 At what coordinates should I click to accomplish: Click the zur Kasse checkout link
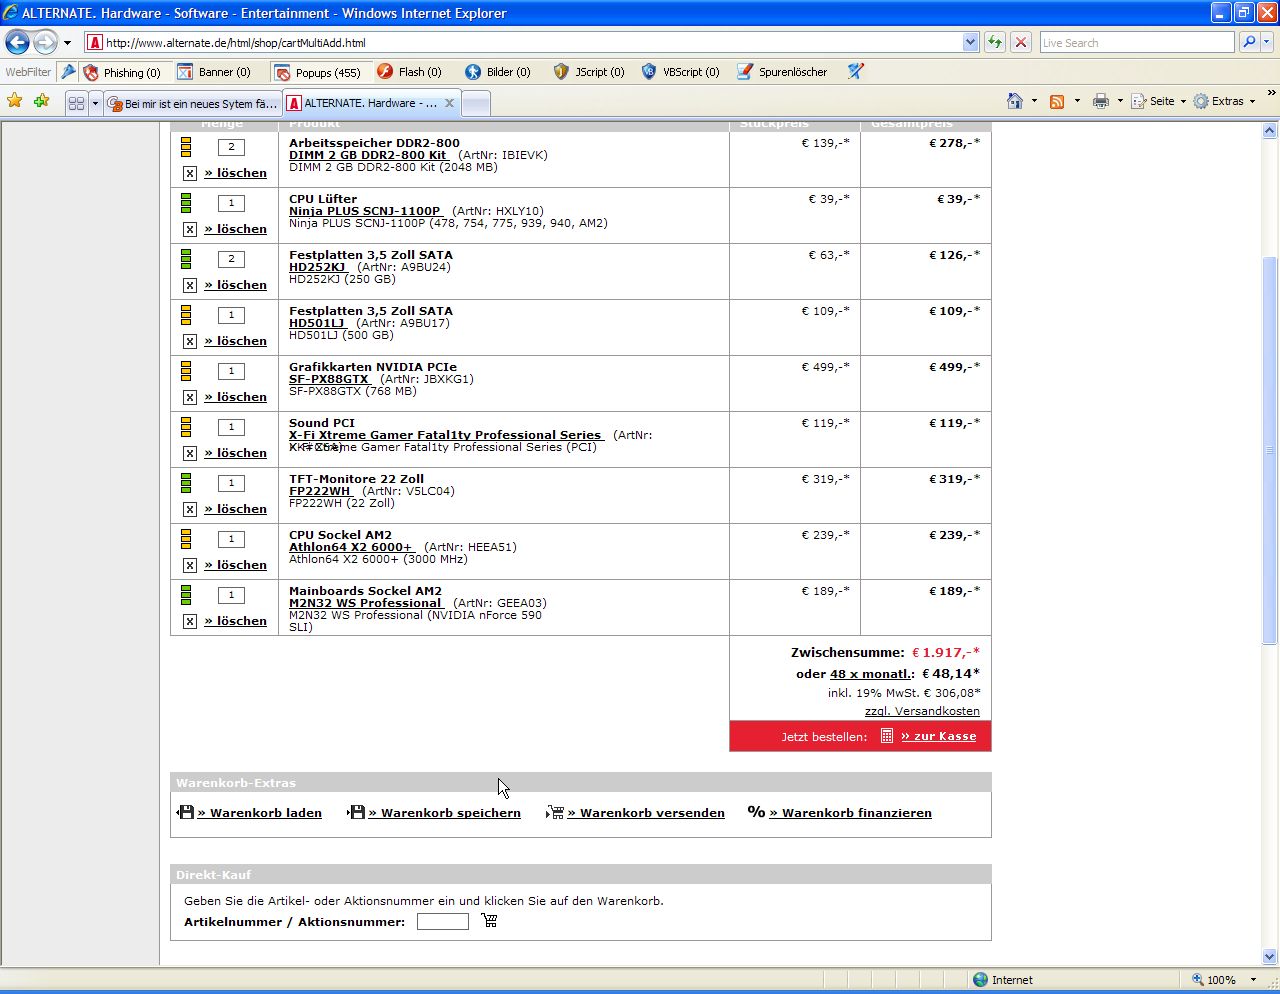pyautogui.click(x=938, y=736)
